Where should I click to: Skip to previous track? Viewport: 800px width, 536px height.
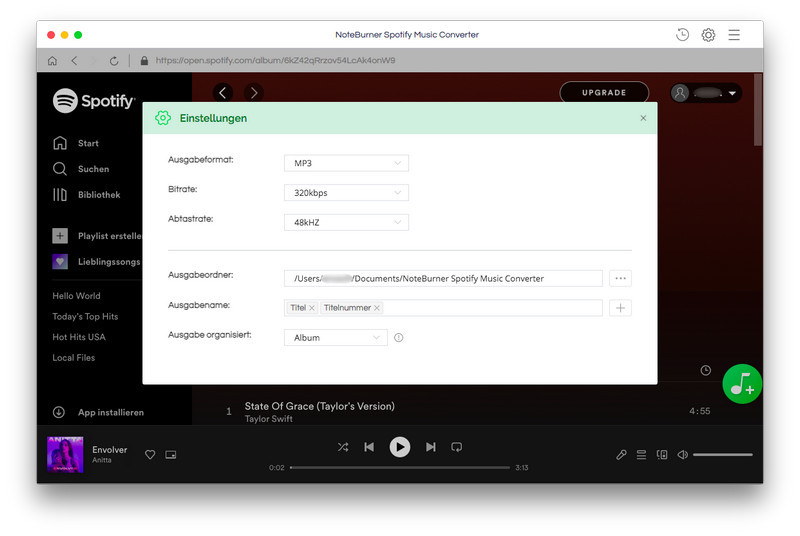pos(369,447)
